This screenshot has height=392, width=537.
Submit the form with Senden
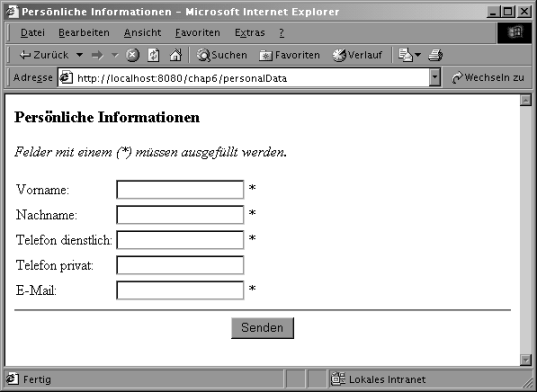click(x=262, y=328)
